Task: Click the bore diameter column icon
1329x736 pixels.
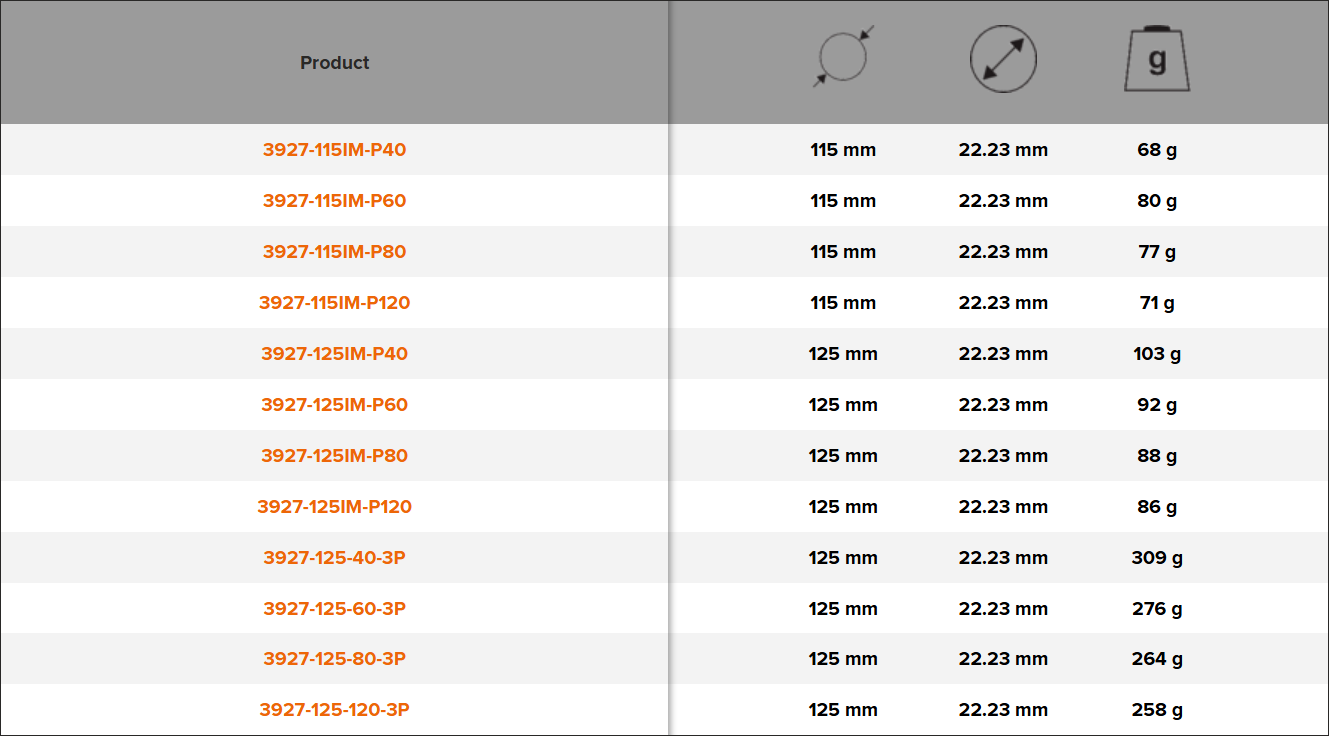Action: pyautogui.click(x=1003, y=59)
